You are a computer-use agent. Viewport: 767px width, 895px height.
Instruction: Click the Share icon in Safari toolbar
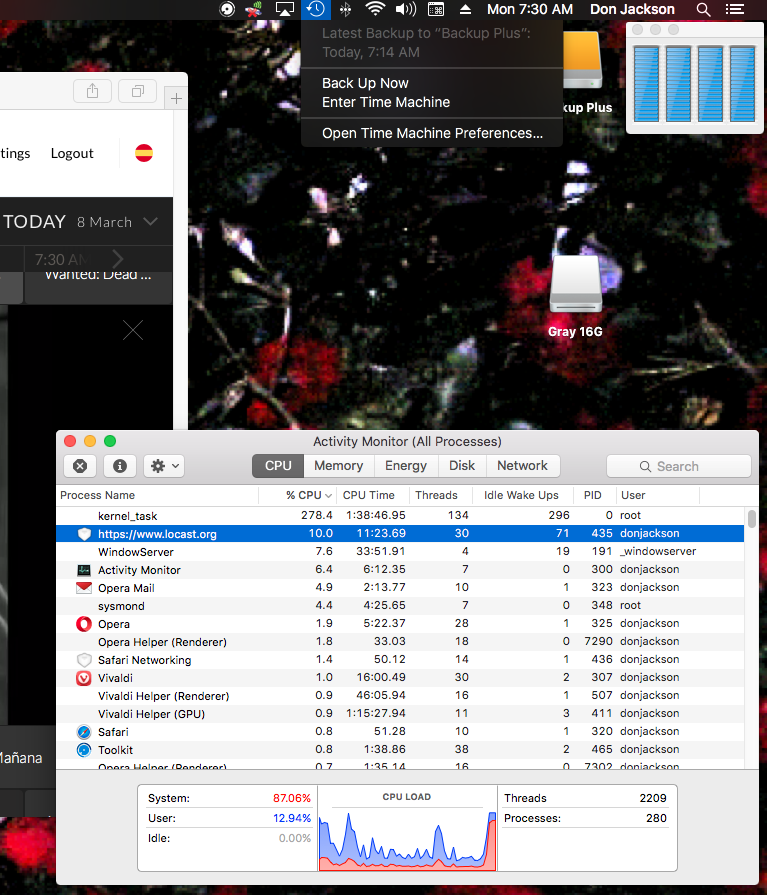tap(92, 91)
